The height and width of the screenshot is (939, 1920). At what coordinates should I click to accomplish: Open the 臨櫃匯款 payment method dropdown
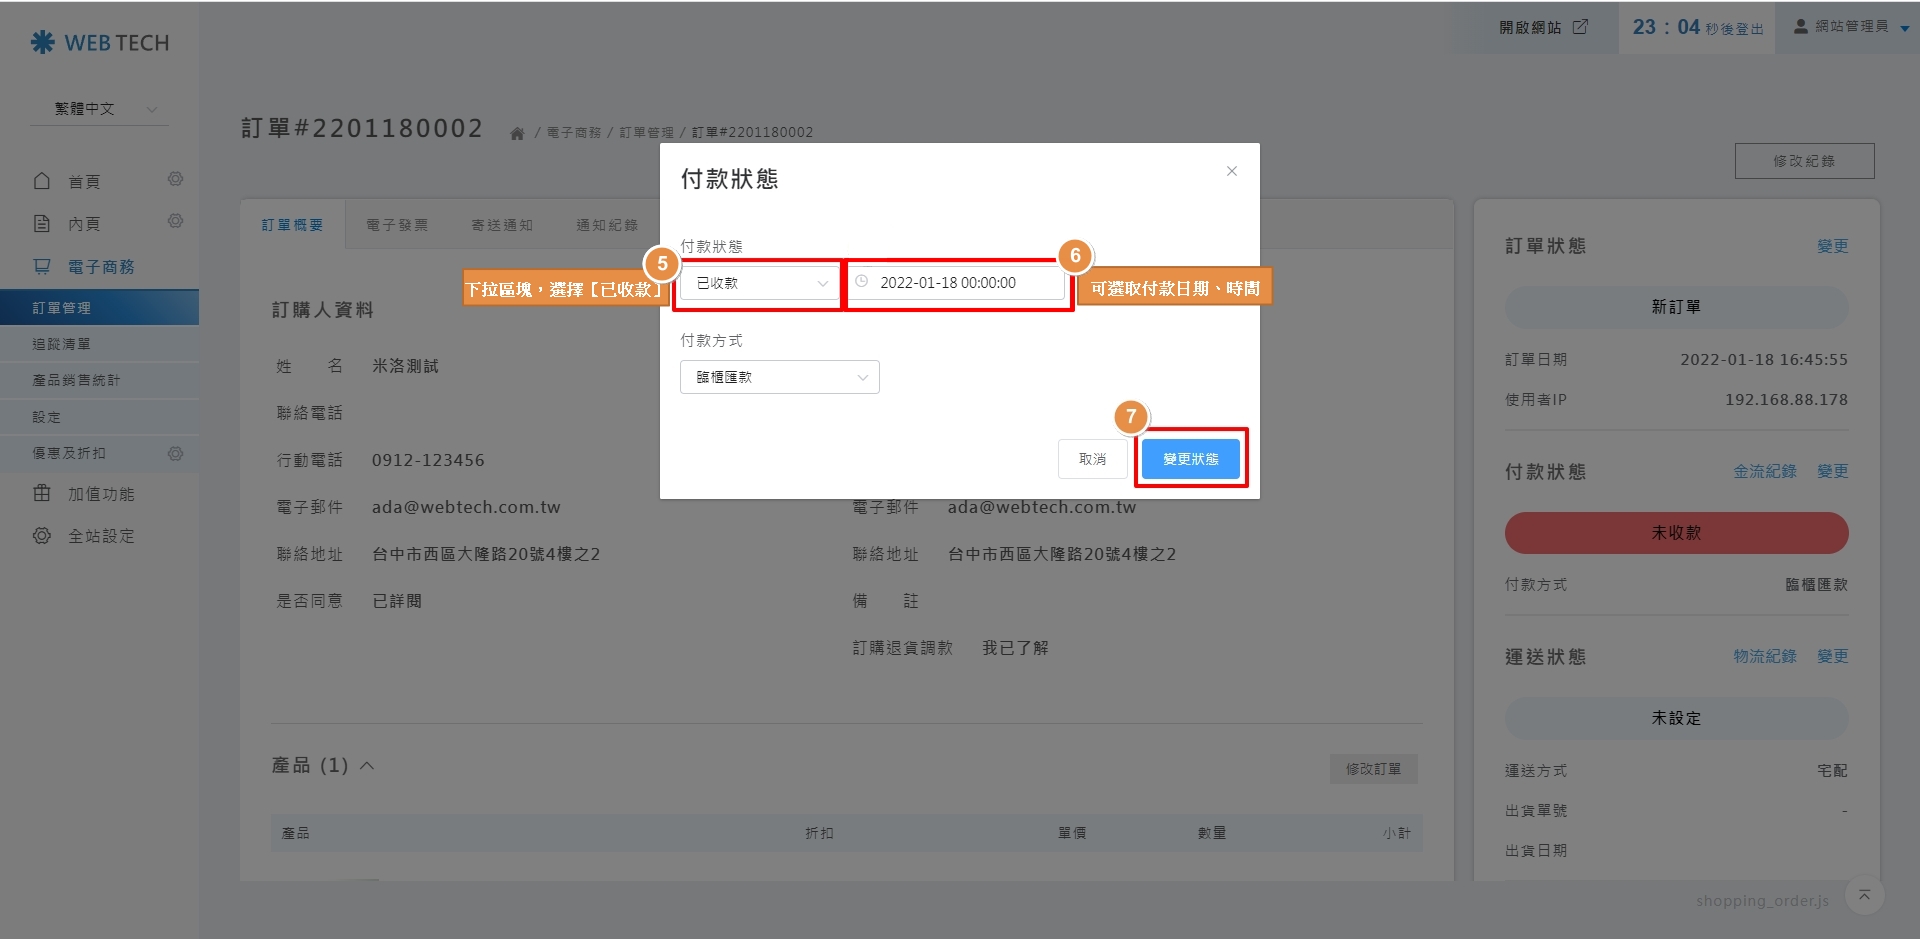coord(779,377)
